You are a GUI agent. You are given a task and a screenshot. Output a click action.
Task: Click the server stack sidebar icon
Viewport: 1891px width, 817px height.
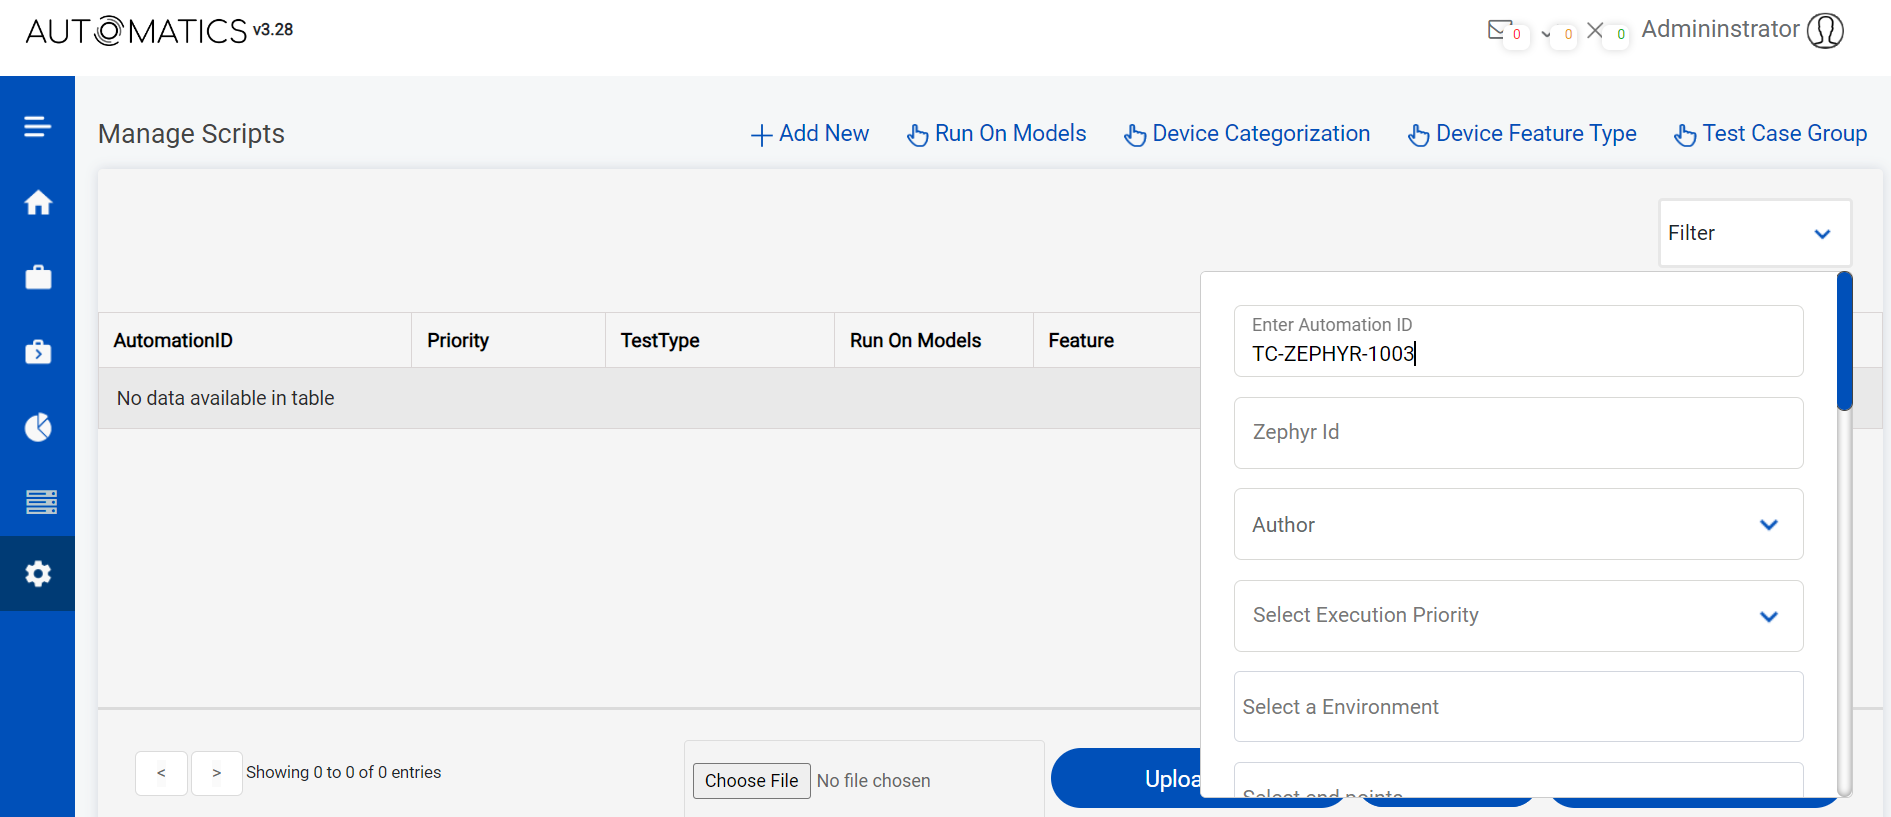(x=41, y=501)
